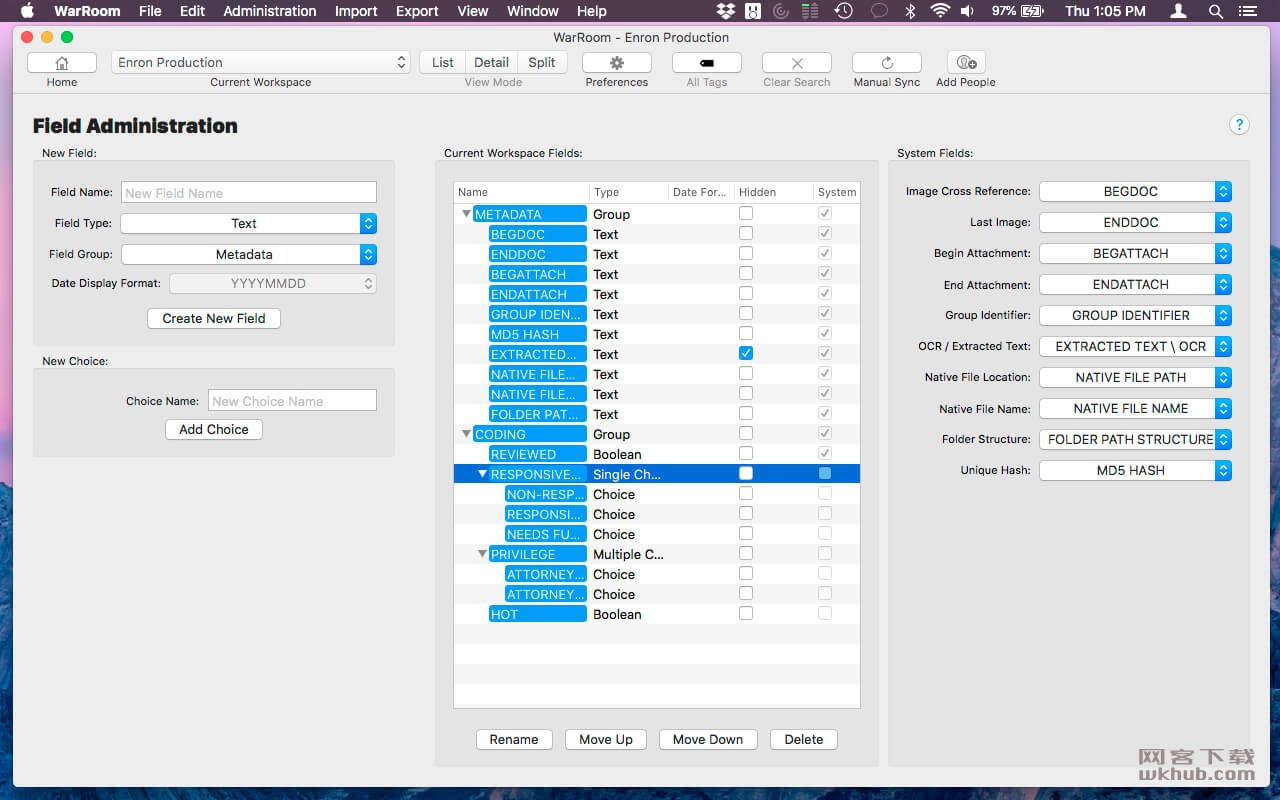This screenshot has height=800, width=1280.
Task: Click the Bluetooth menu bar icon
Action: 910,11
